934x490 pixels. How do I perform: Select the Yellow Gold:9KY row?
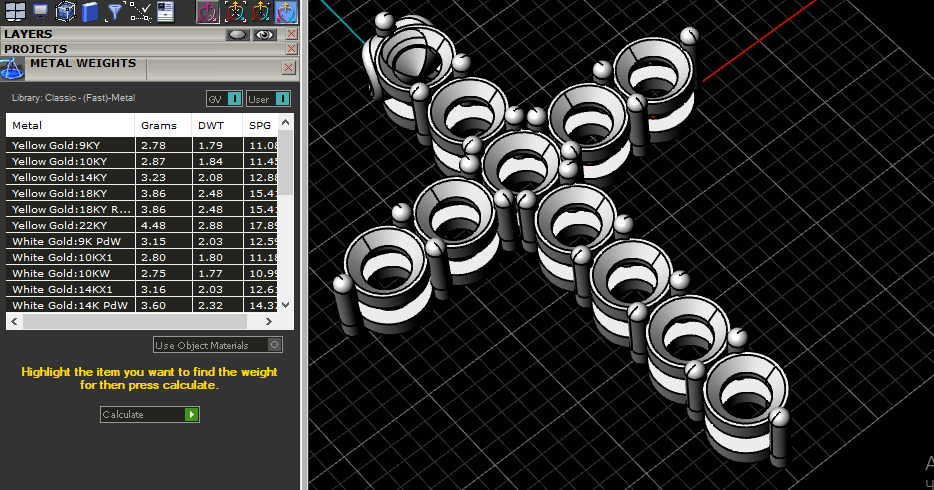(141, 145)
